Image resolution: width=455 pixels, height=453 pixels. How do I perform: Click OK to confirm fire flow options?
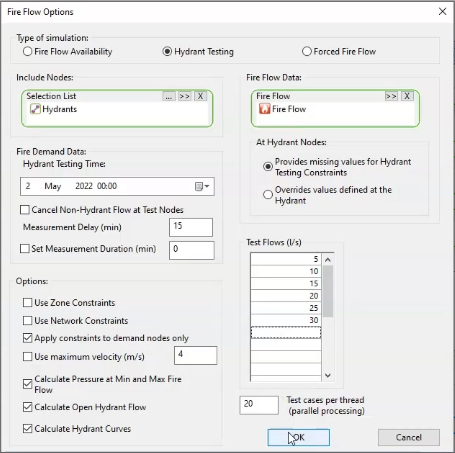click(x=298, y=437)
